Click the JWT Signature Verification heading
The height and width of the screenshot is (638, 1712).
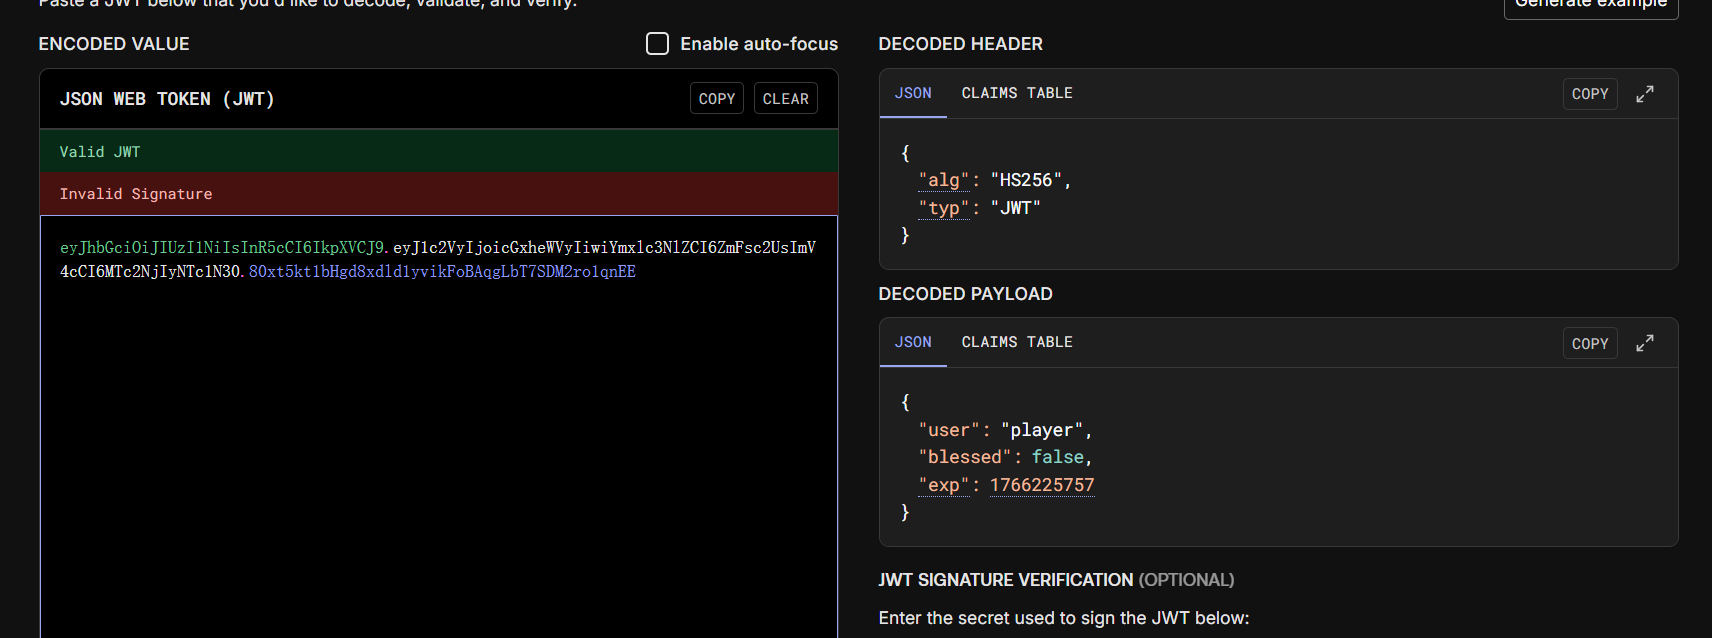1056,580
